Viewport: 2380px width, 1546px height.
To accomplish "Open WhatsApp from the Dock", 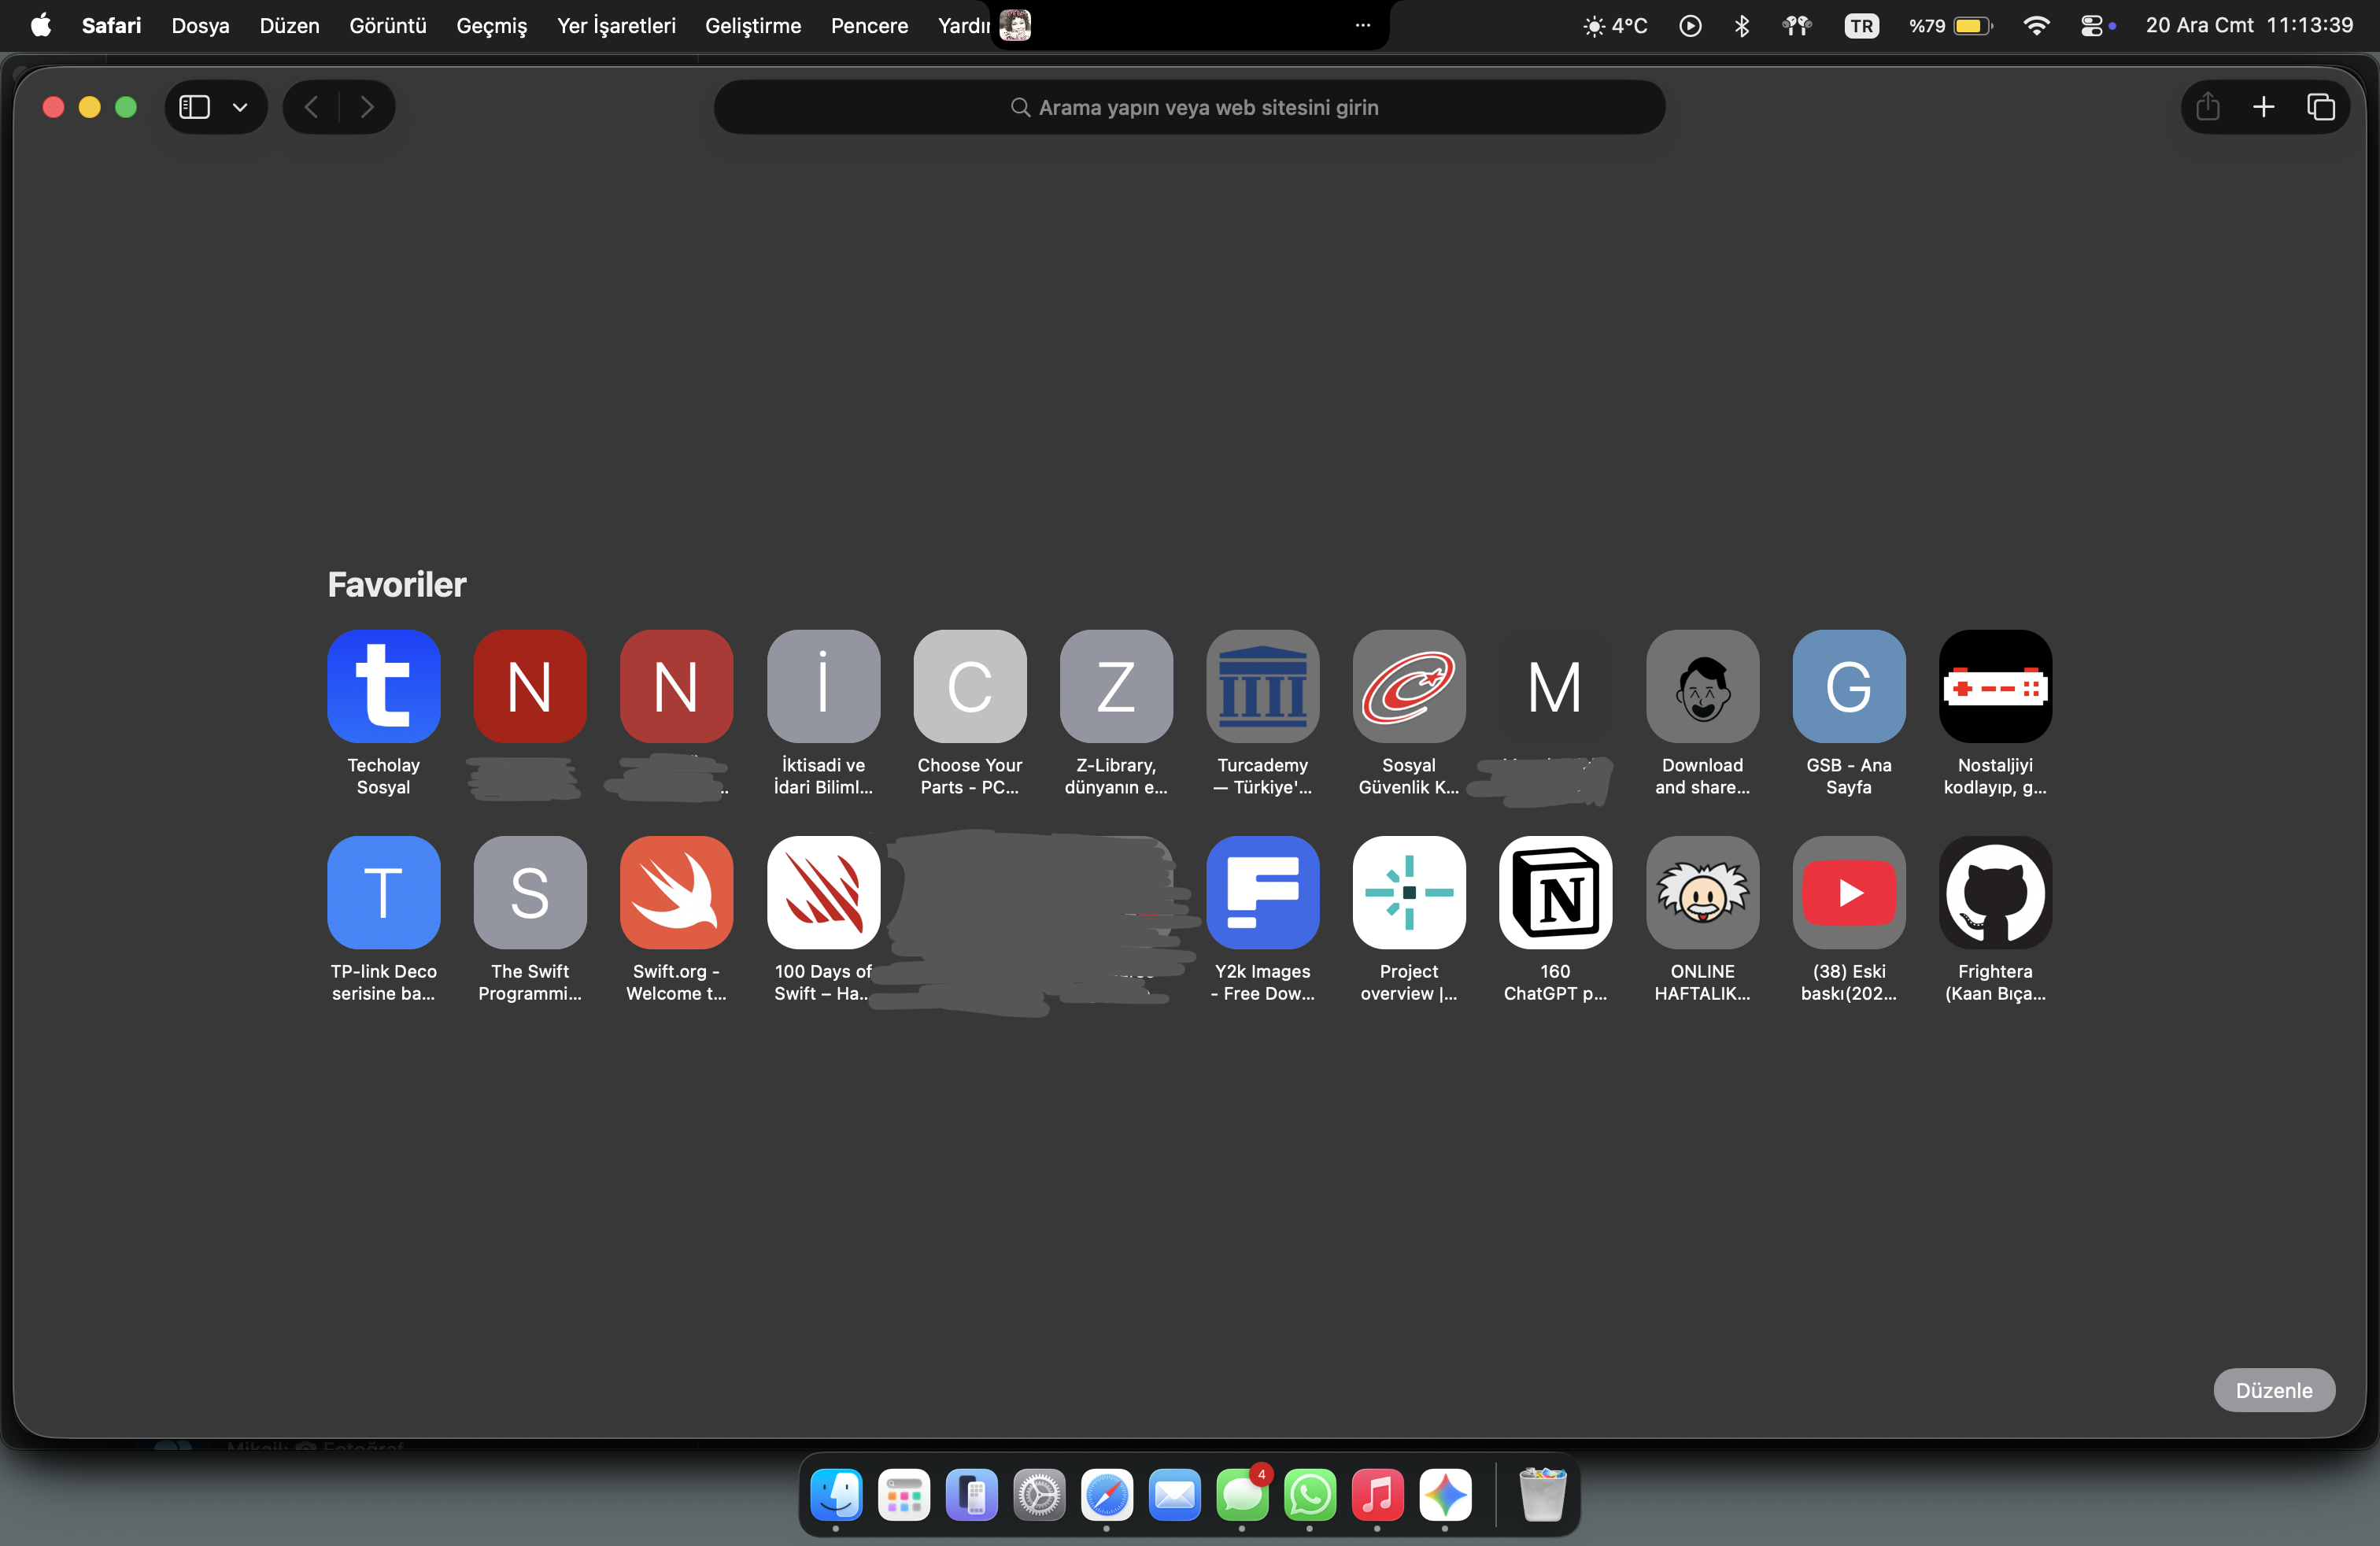I will (1310, 1495).
